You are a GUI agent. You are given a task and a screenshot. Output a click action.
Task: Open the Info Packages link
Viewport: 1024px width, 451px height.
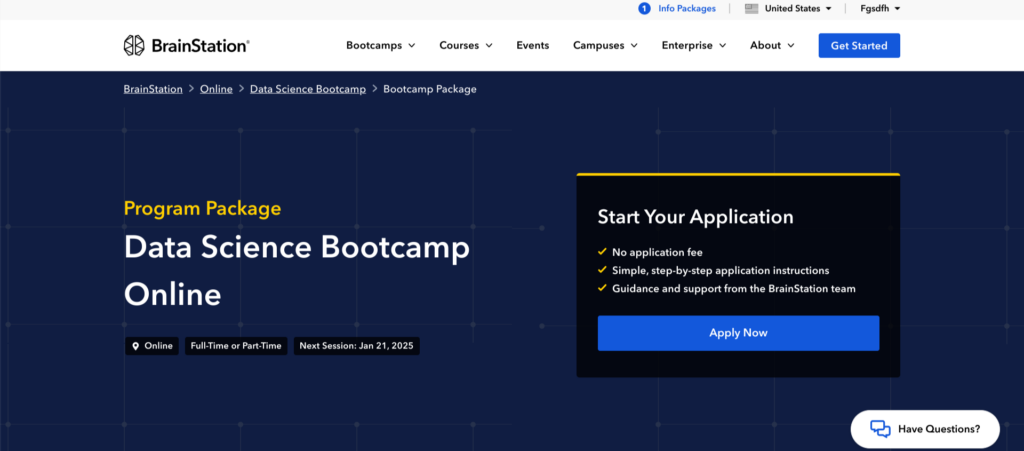click(x=686, y=9)
